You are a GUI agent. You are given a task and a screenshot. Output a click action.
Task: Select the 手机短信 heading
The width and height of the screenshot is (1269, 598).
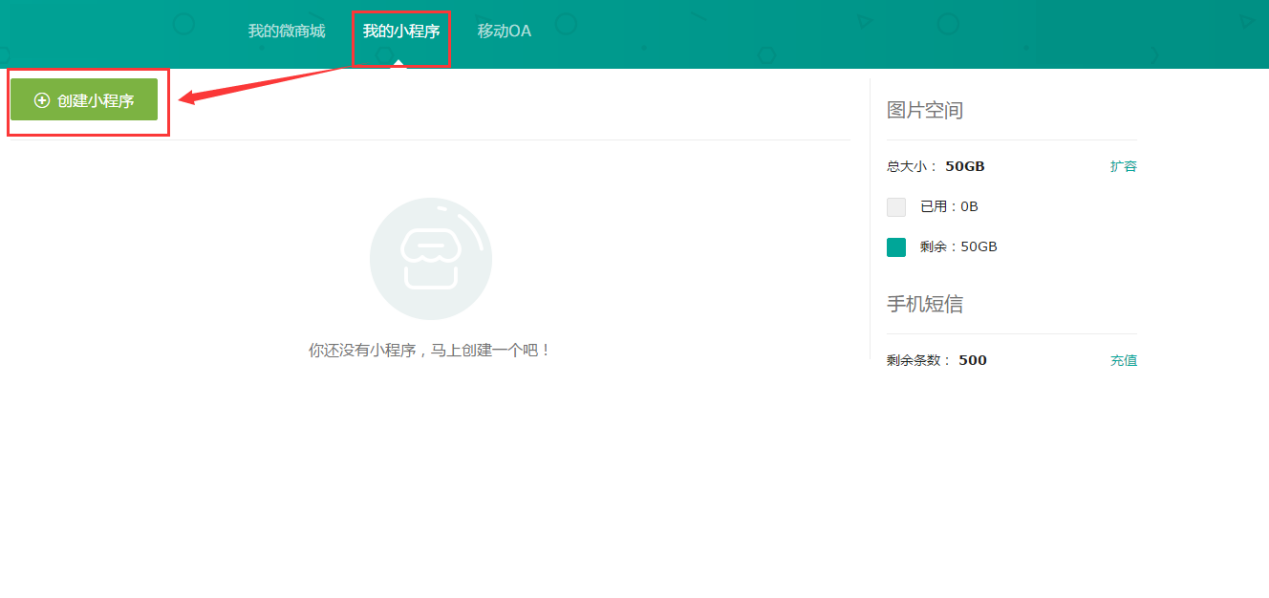pos(925,304)
